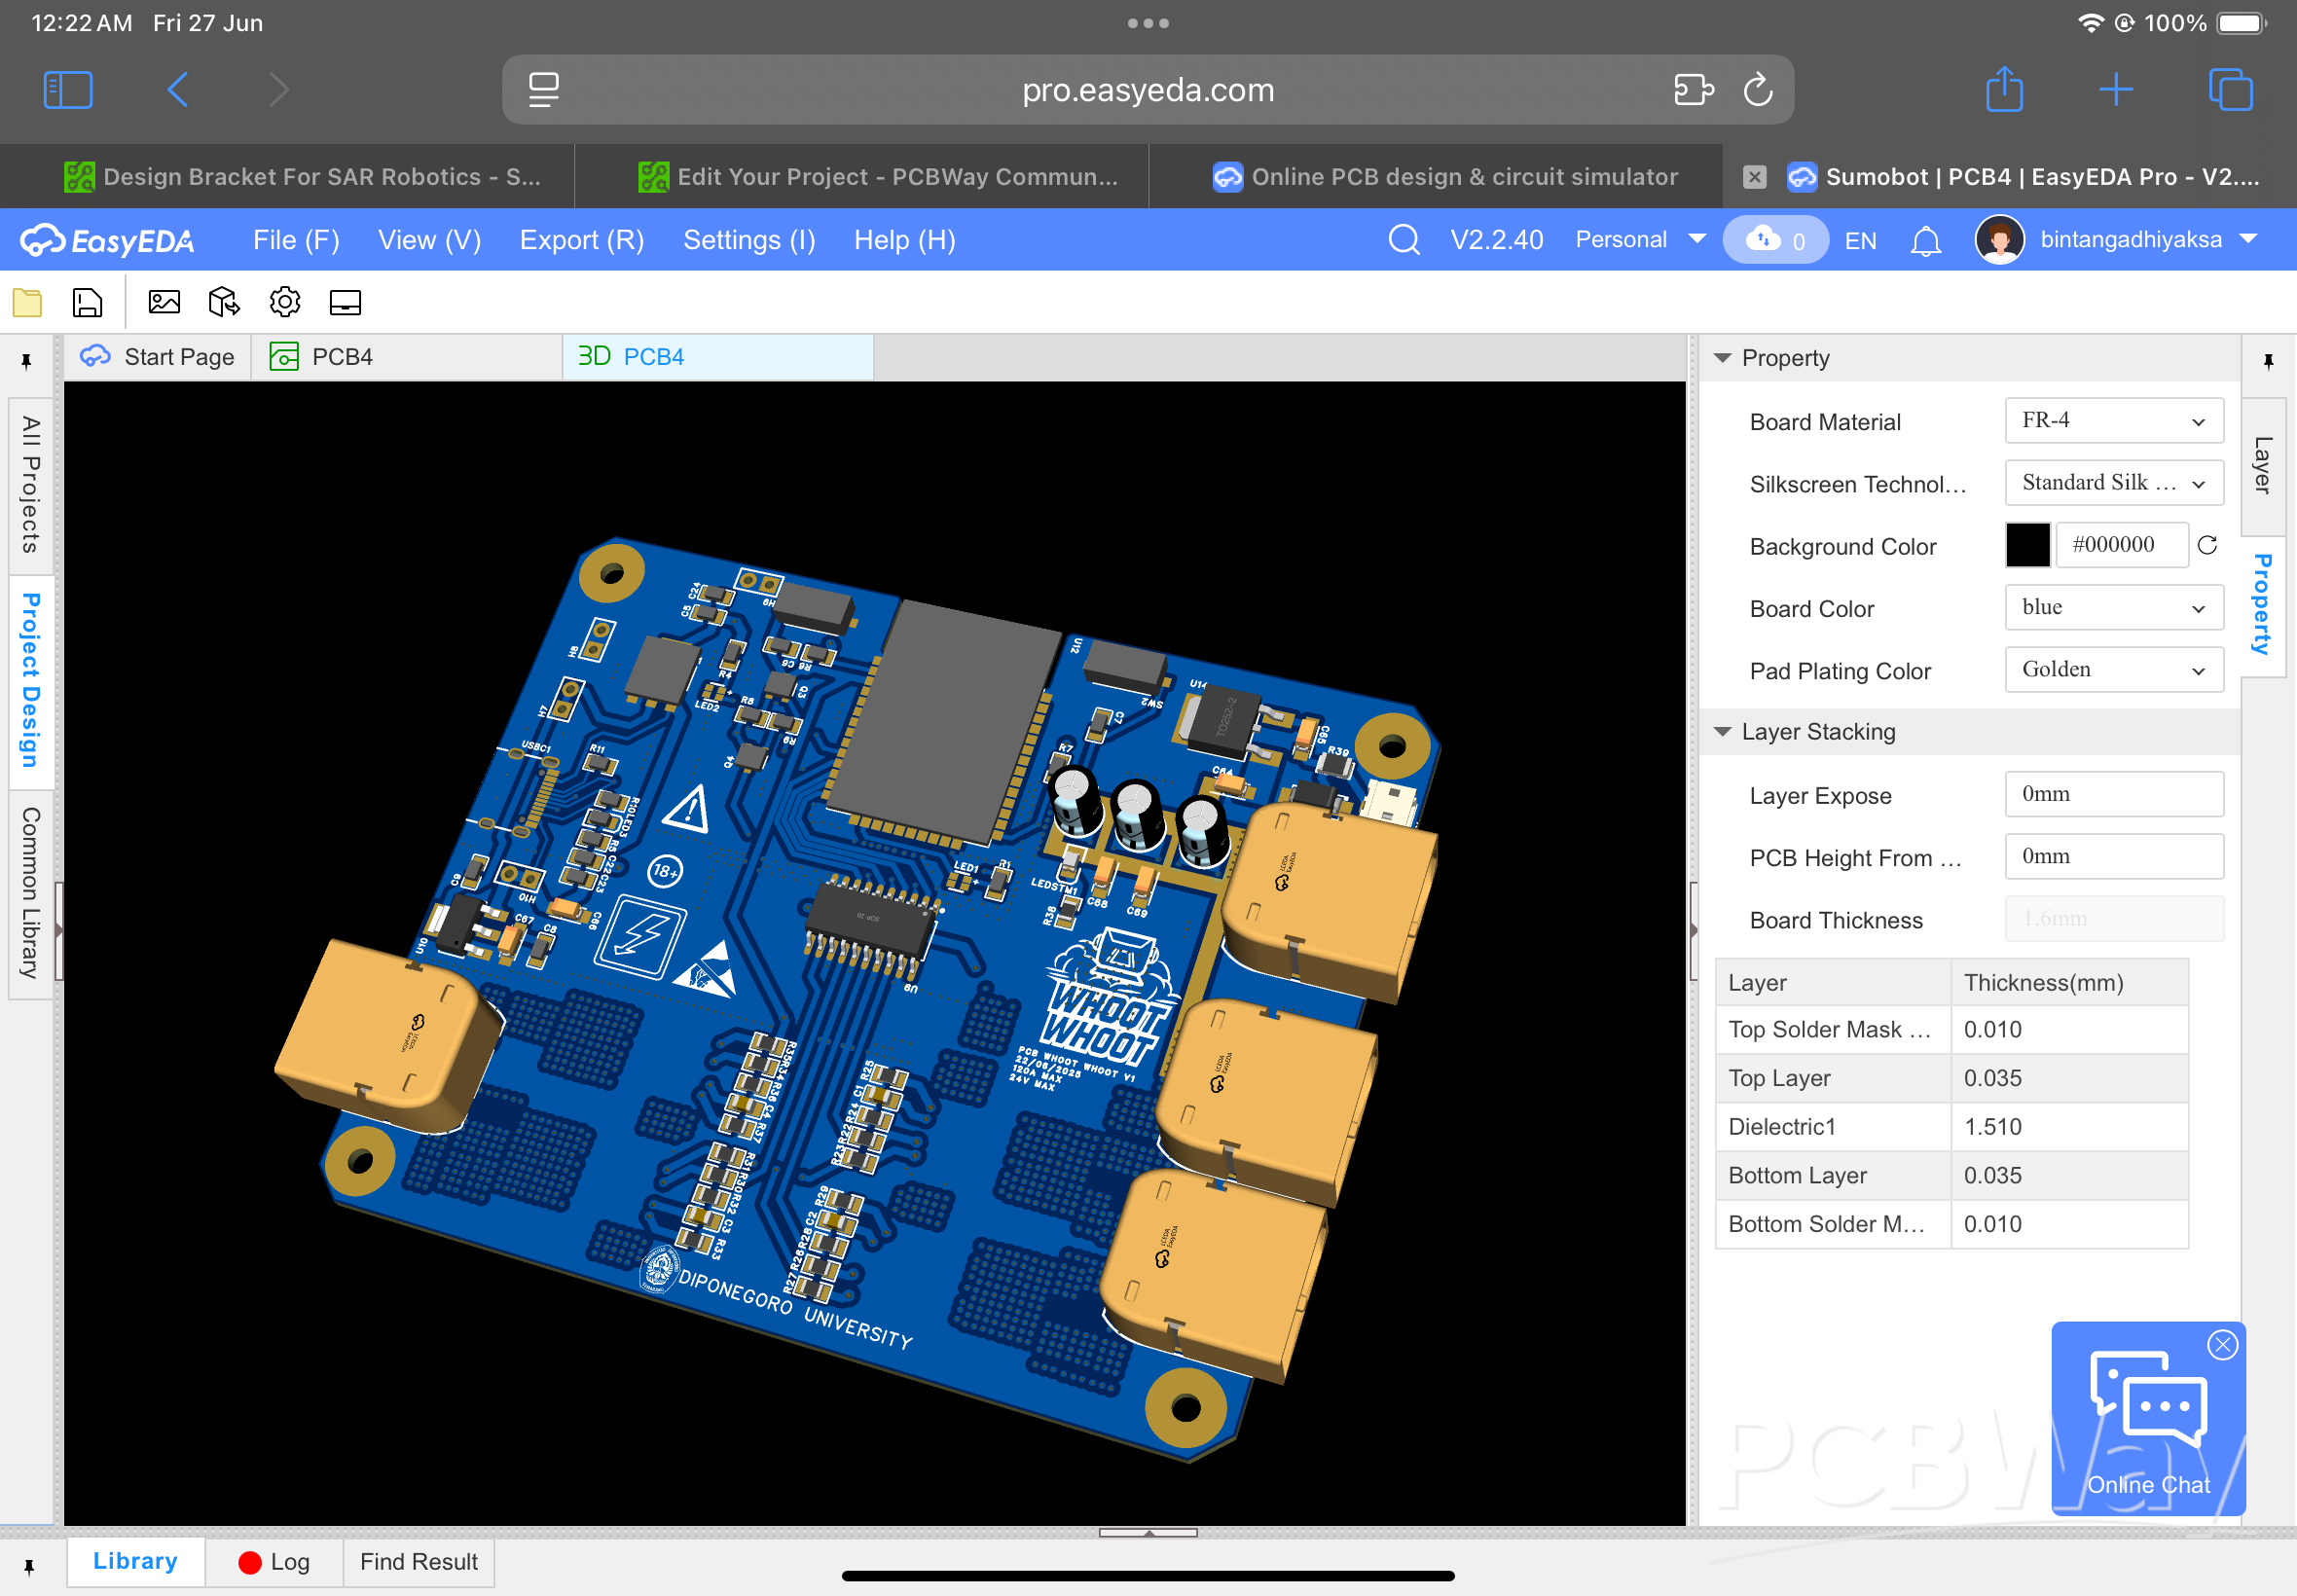2297x1596 pixels.
Task: Switch the EN language selector
Action: pyautogui.click(x=1860, y=241)
